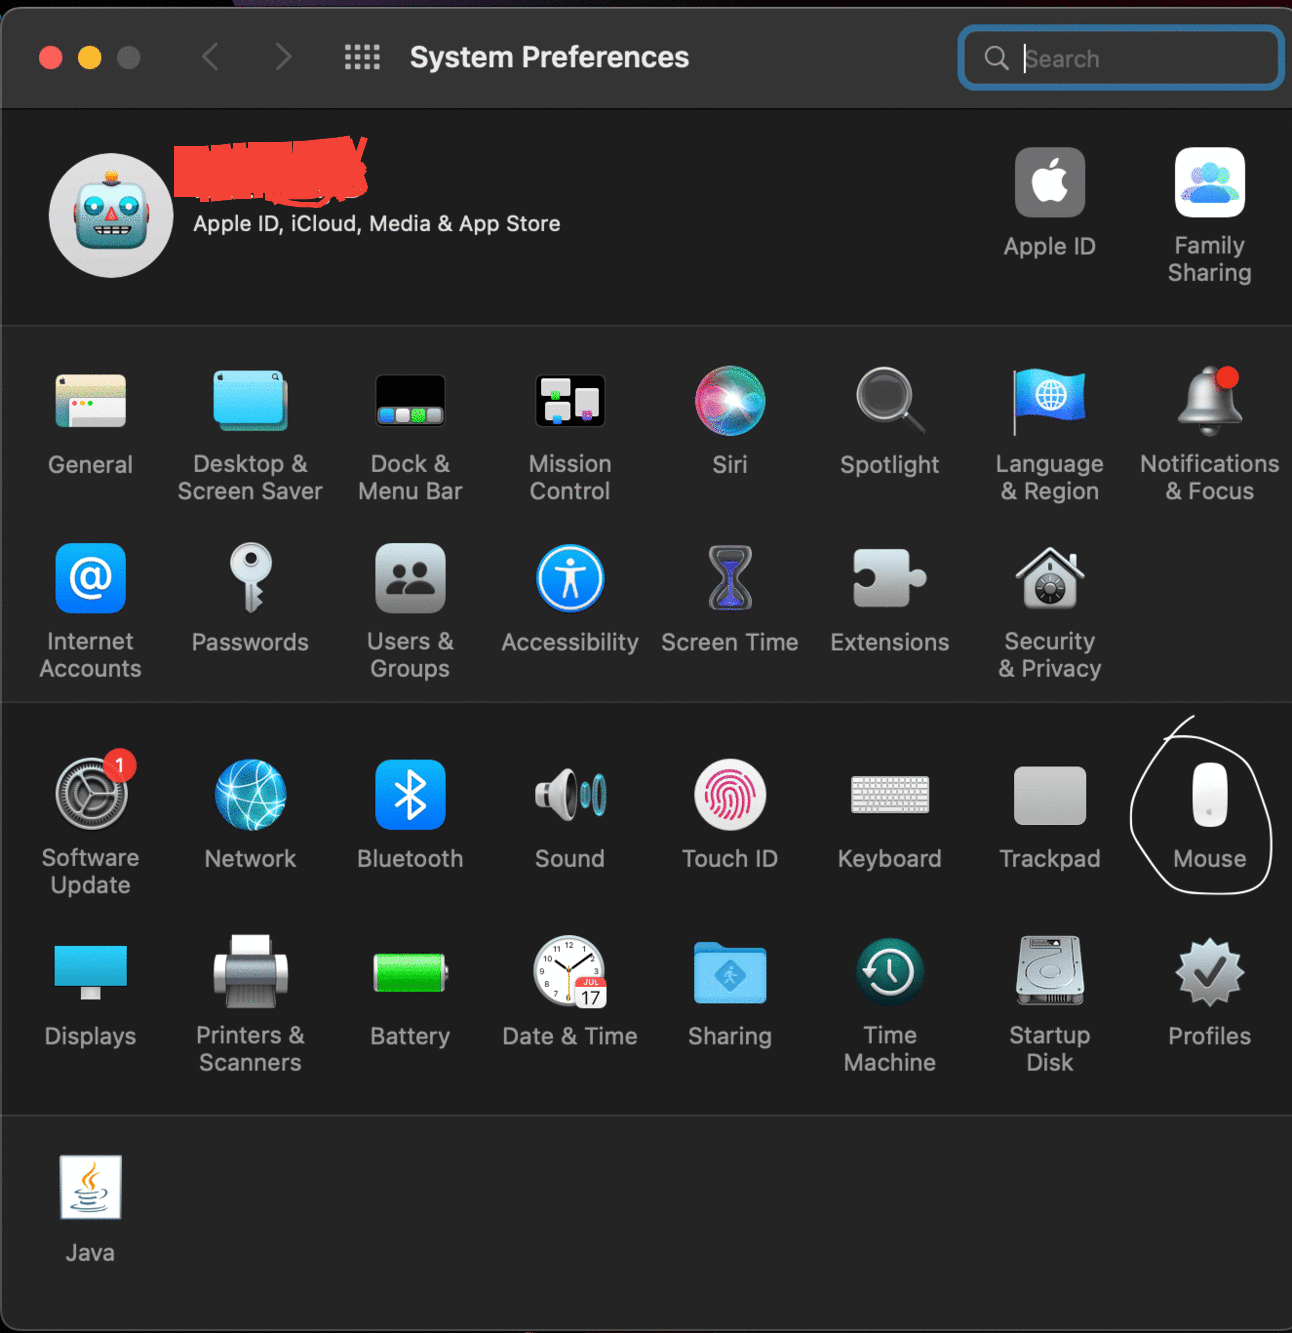Open Passwords preferences
Viewport: 1292px width, 1333px height.
click(x=250, y=578)
